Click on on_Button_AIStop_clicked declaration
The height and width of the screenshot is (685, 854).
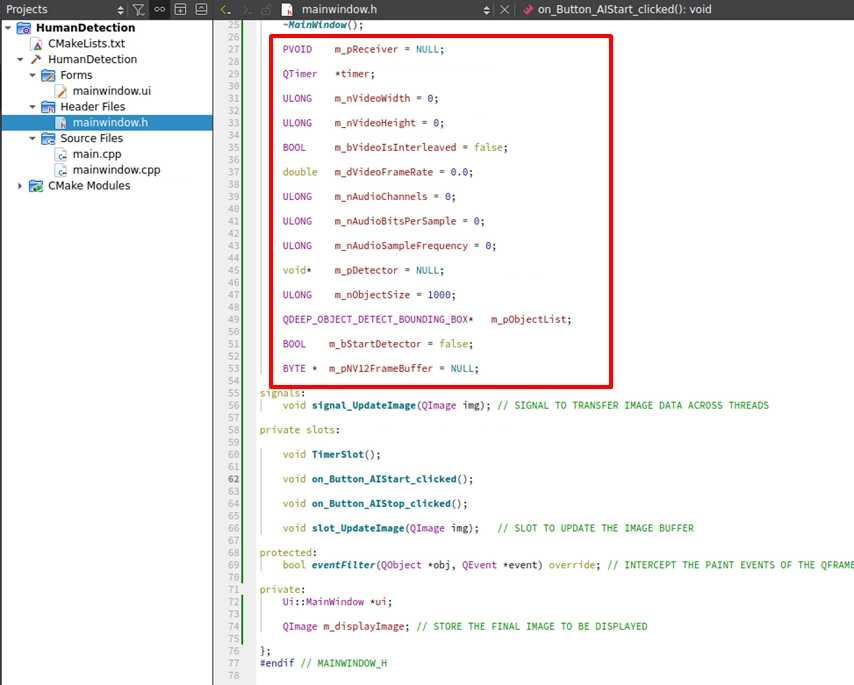pos(381,503)
